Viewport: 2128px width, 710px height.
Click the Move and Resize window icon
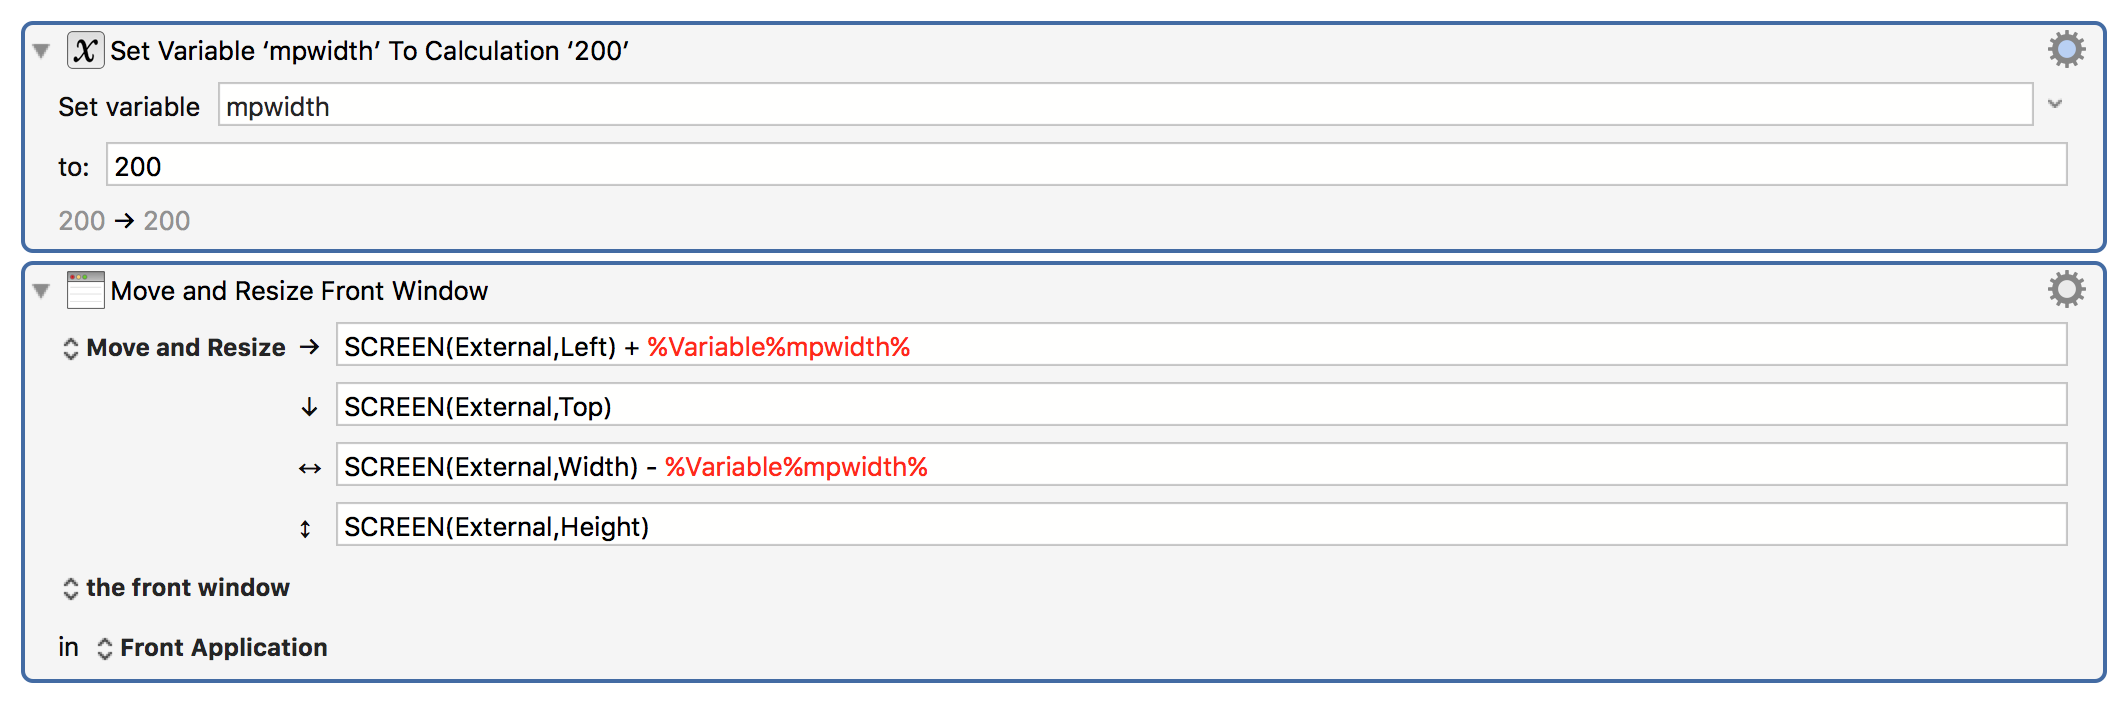85,290
